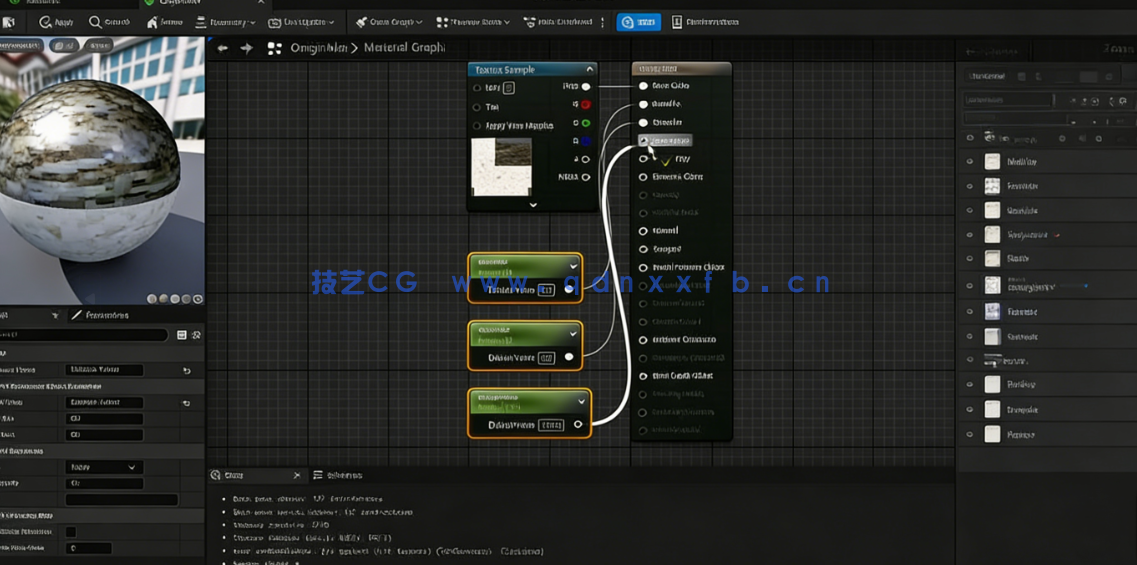Click the Ambient Occlusion pin on the result node
Screen dimensions: 1137x565
642,339
